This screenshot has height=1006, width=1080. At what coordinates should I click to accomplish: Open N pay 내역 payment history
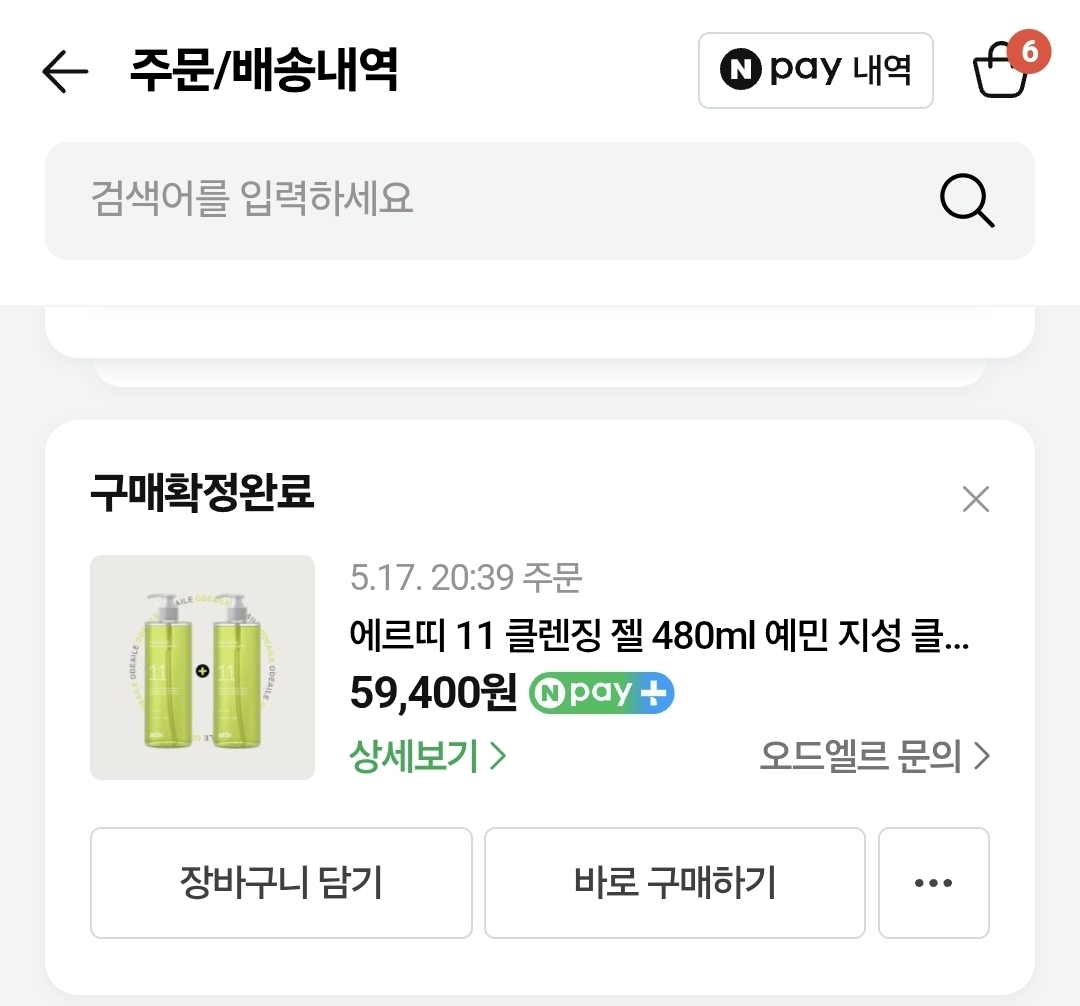[x=815, y=69]
